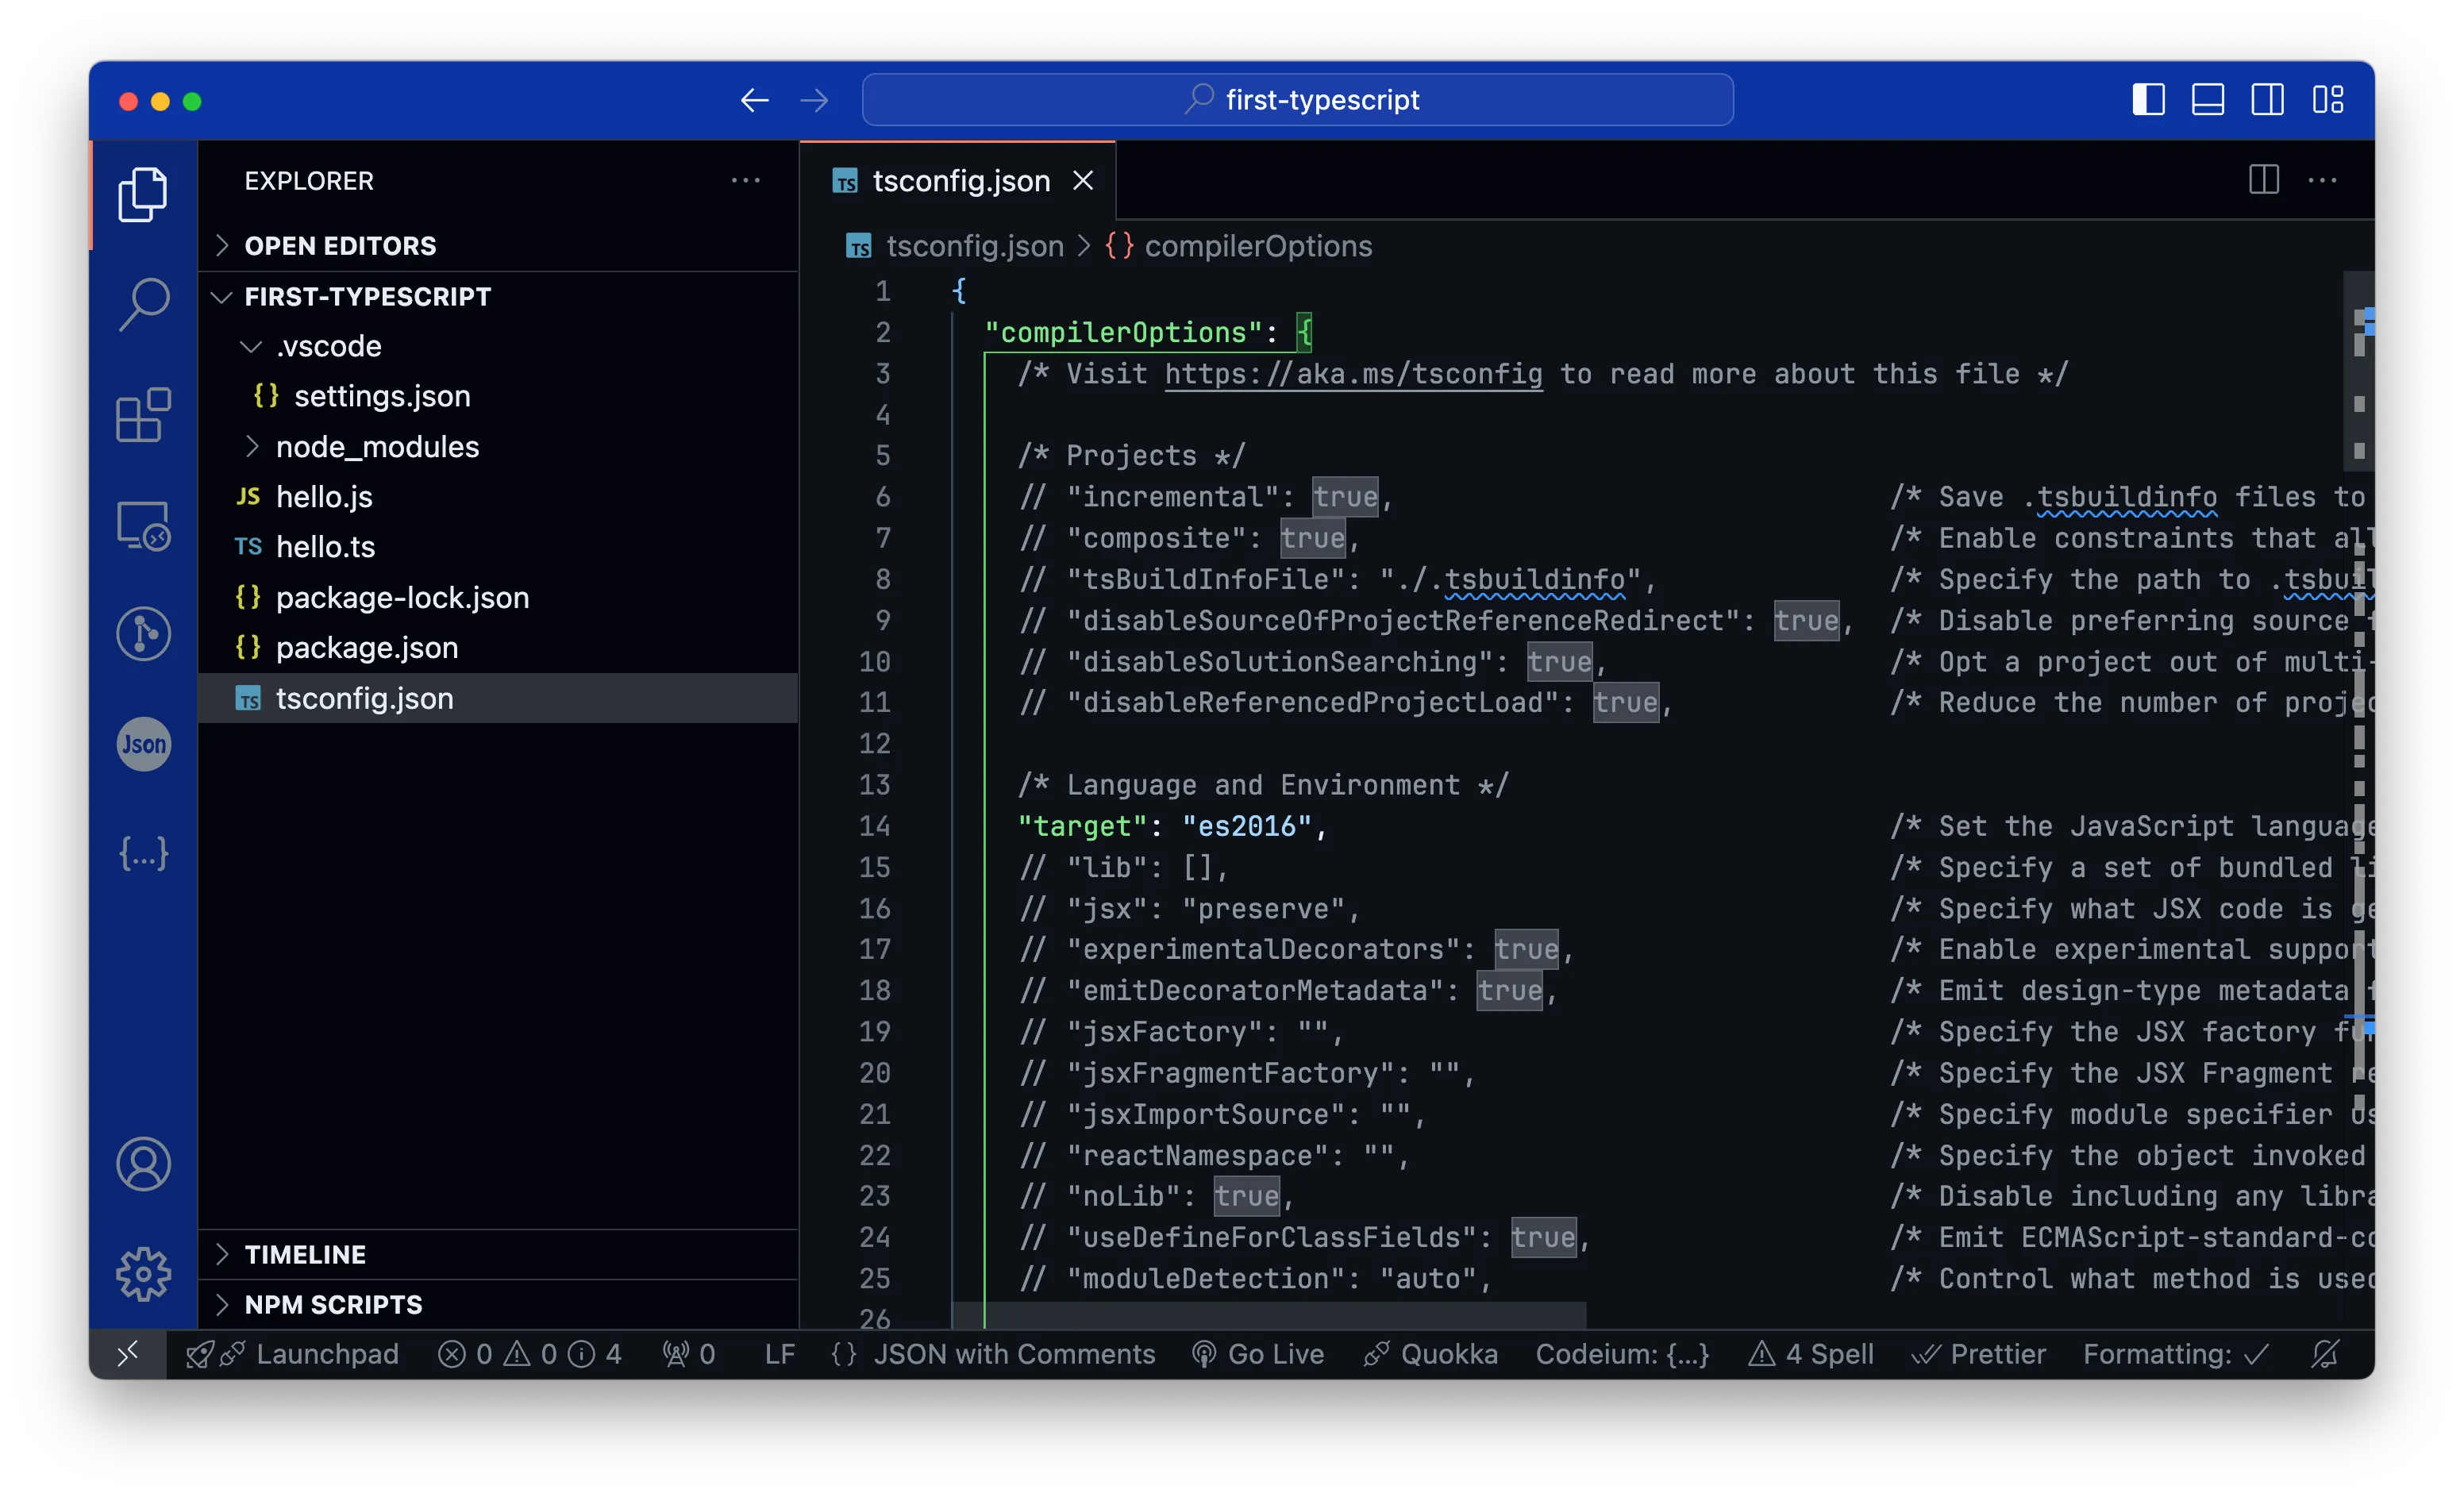
Task: Open the Explorer view in activity bar
Action: pos(143,194)
